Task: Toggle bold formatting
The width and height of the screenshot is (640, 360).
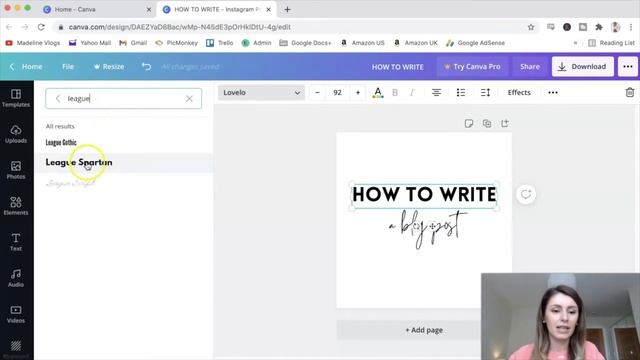Action: (x=395, y=93)
